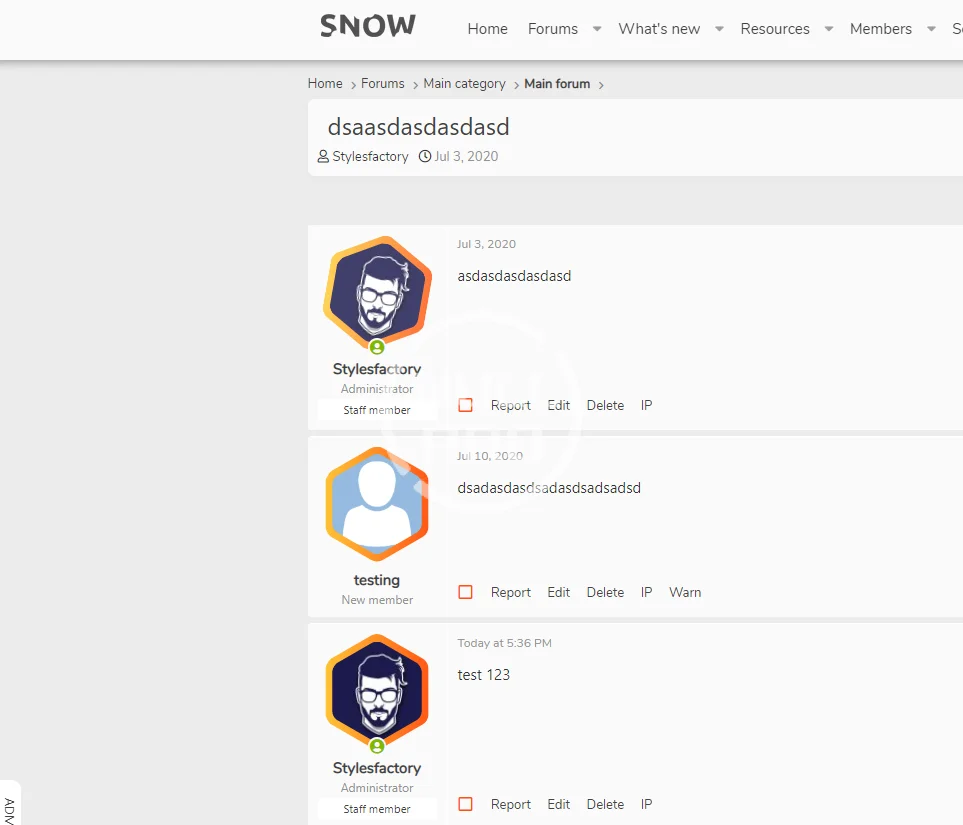Open the Members navigation item
The height and width of the screenshot is (825, 963).
[881, 29]
